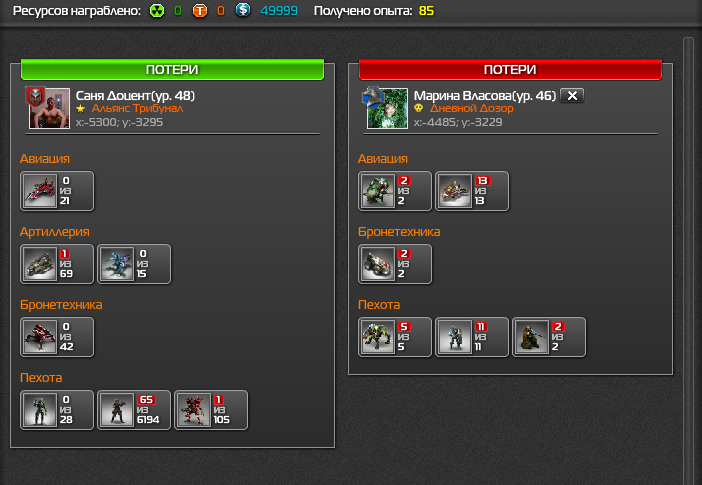The height and width of the screenshot is (485, 702).
Task: Open the Альянс Трибунал alliance link
Action: pos(137,108)
